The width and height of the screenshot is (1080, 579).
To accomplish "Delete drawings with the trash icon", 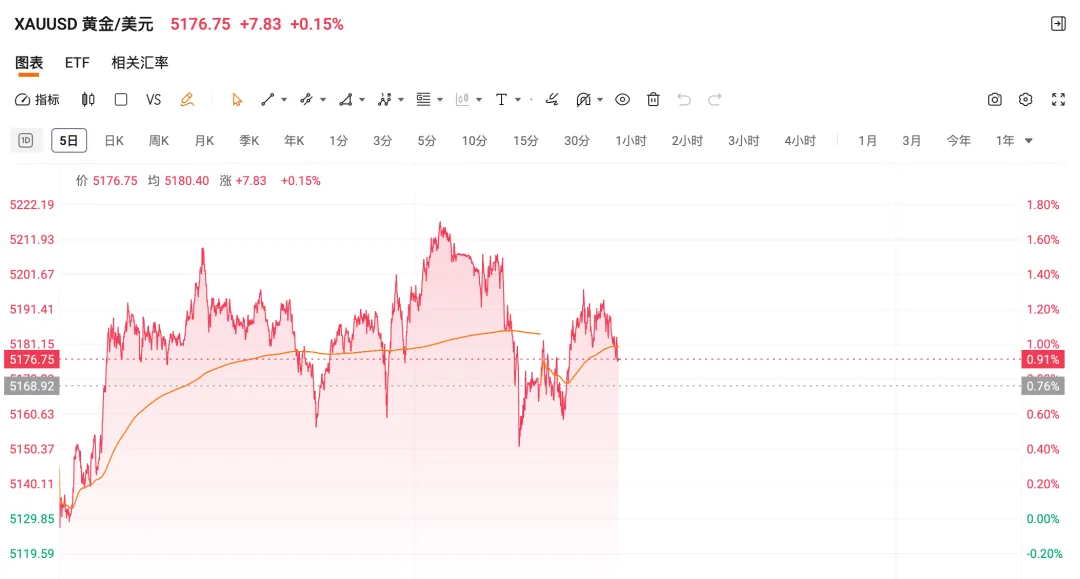I will click(x=653, y=99).
